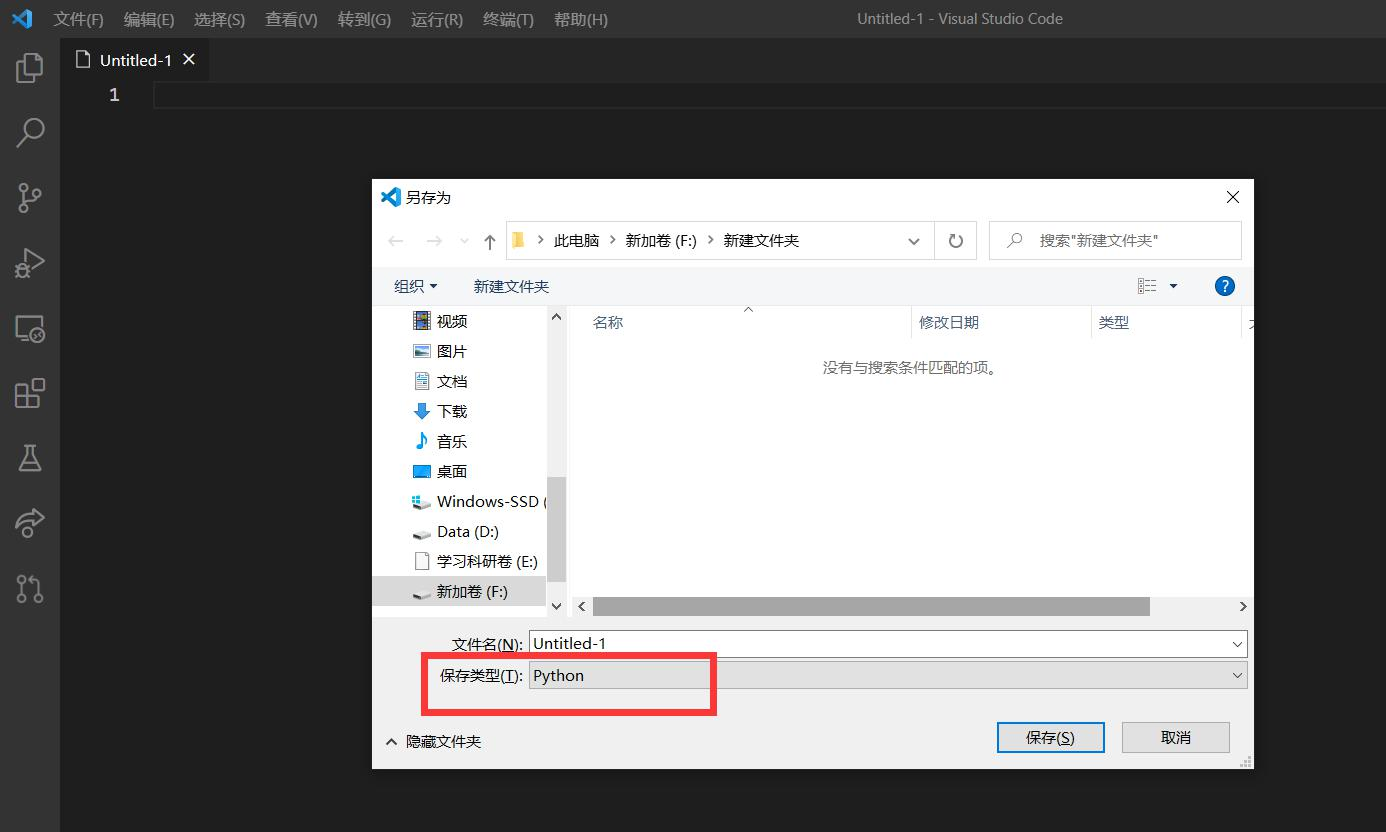Viewport: 1386px width, 832px height.
Task: Open the Source Control view
Action: point(29,197)
